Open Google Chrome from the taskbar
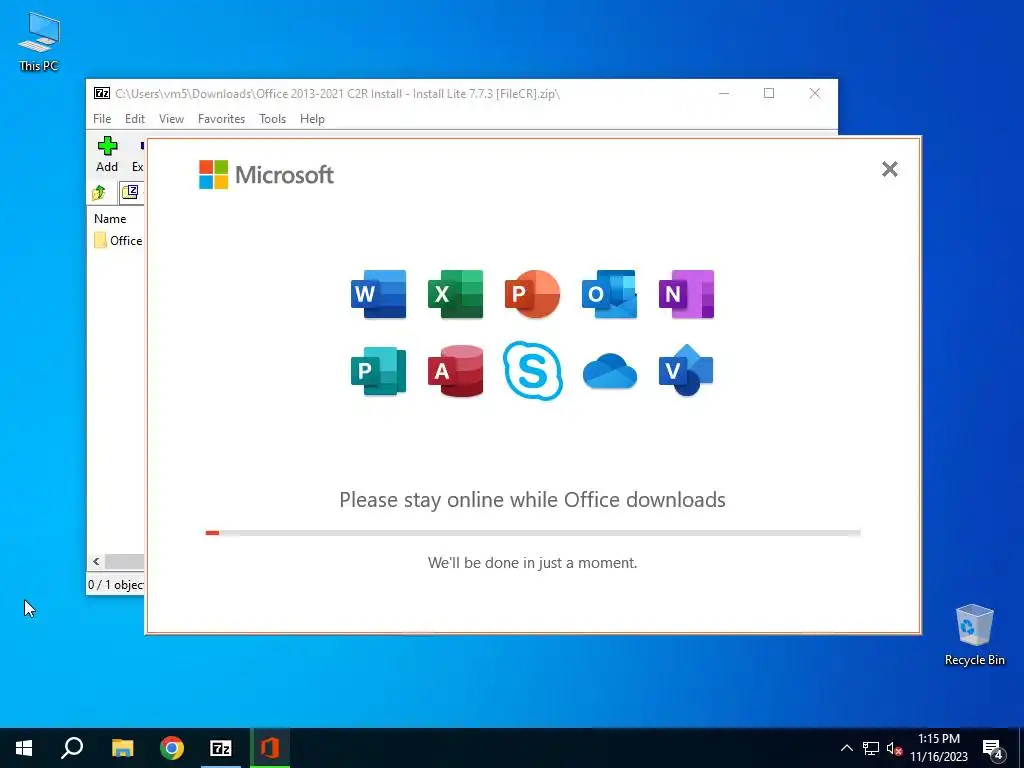 (172, 748)
